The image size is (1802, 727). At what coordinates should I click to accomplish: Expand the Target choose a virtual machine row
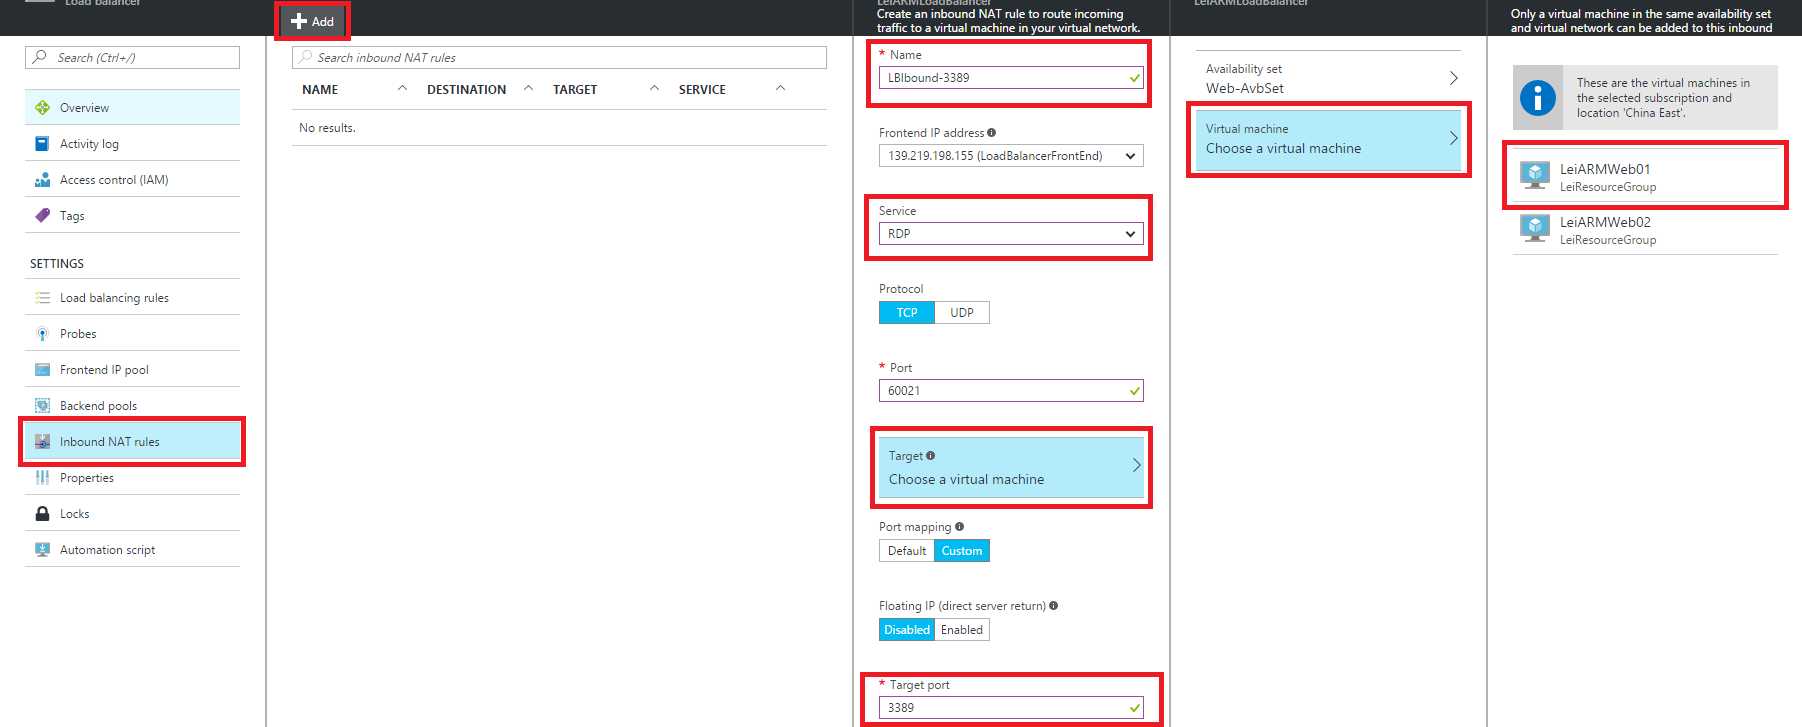click(1011, 467)
